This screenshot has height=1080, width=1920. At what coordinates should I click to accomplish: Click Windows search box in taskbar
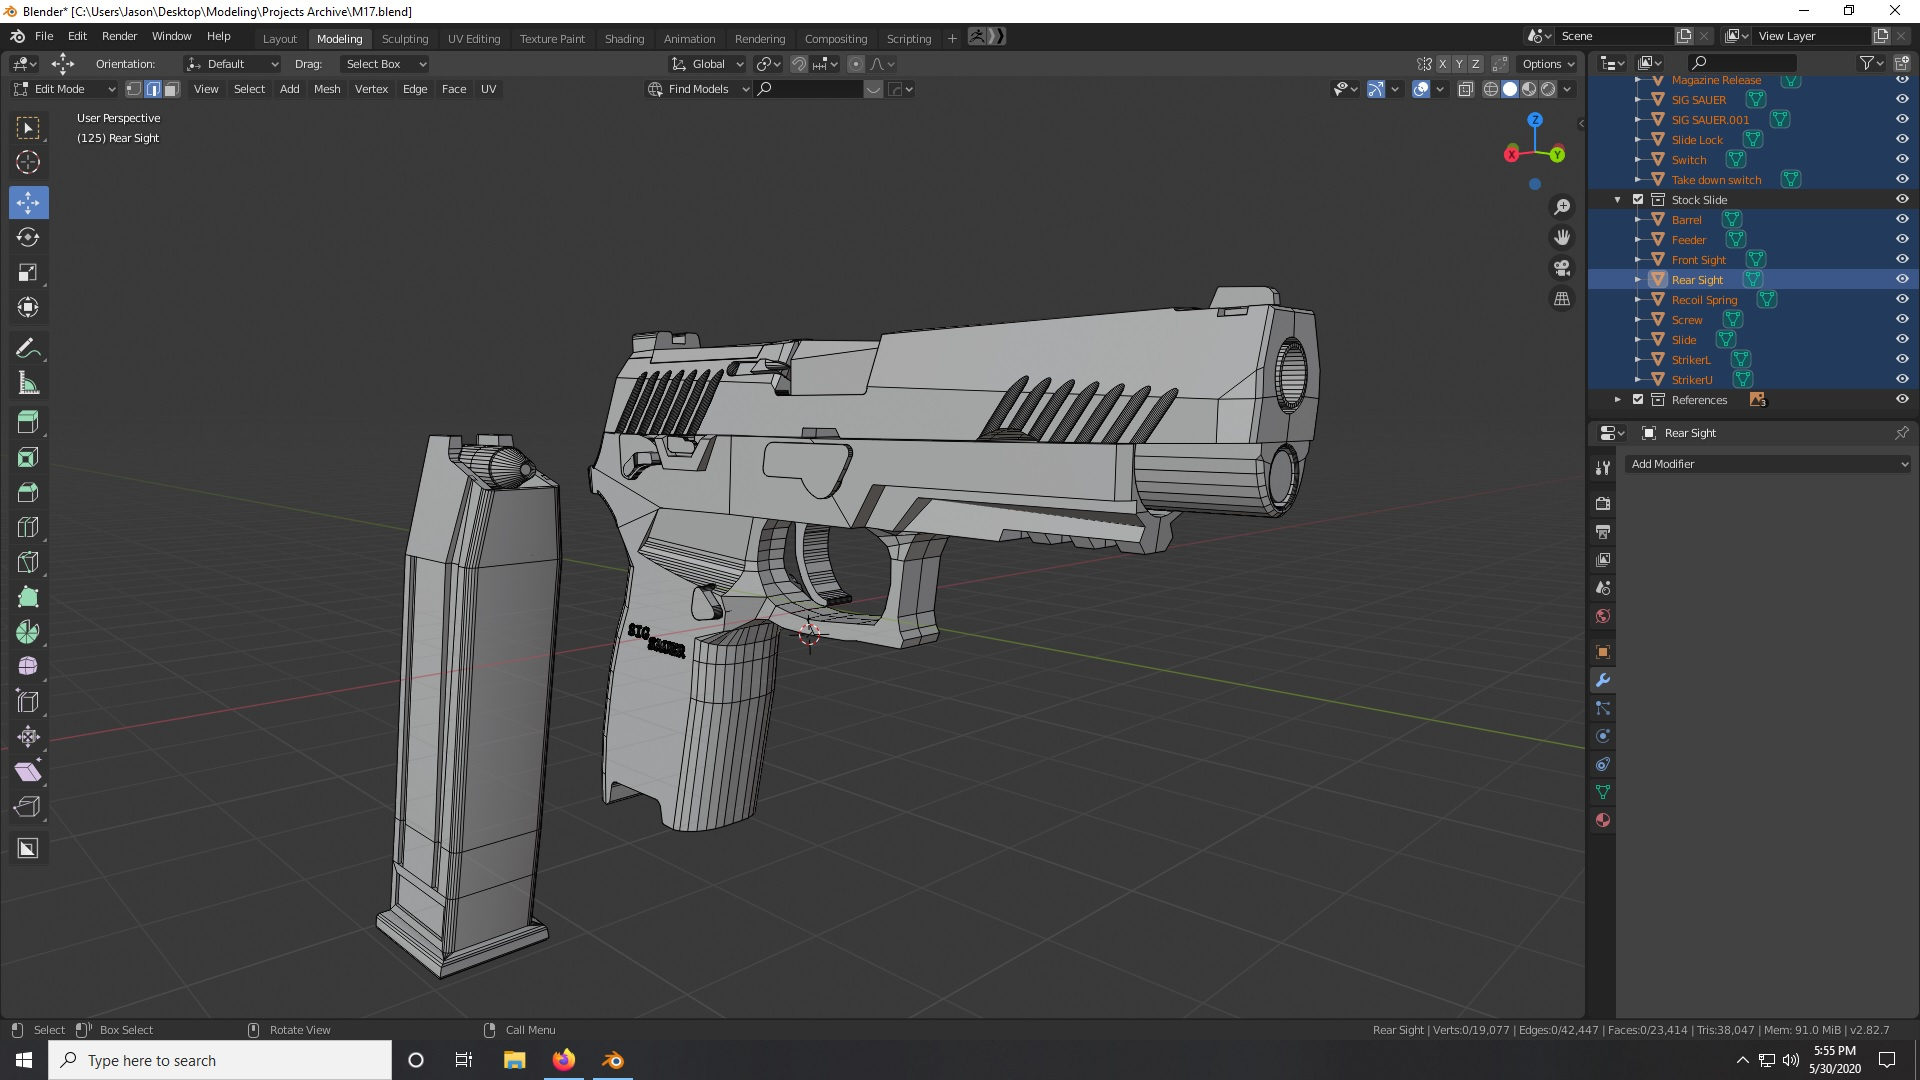[x=220, y=1060]
